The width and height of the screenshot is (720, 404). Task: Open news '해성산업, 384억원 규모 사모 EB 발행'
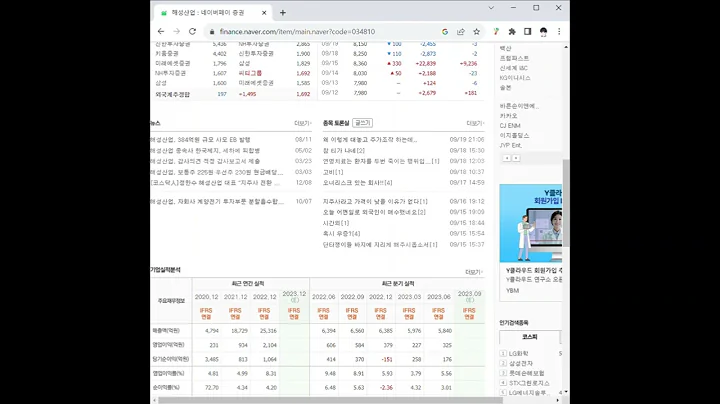click(x=200, y=140)
